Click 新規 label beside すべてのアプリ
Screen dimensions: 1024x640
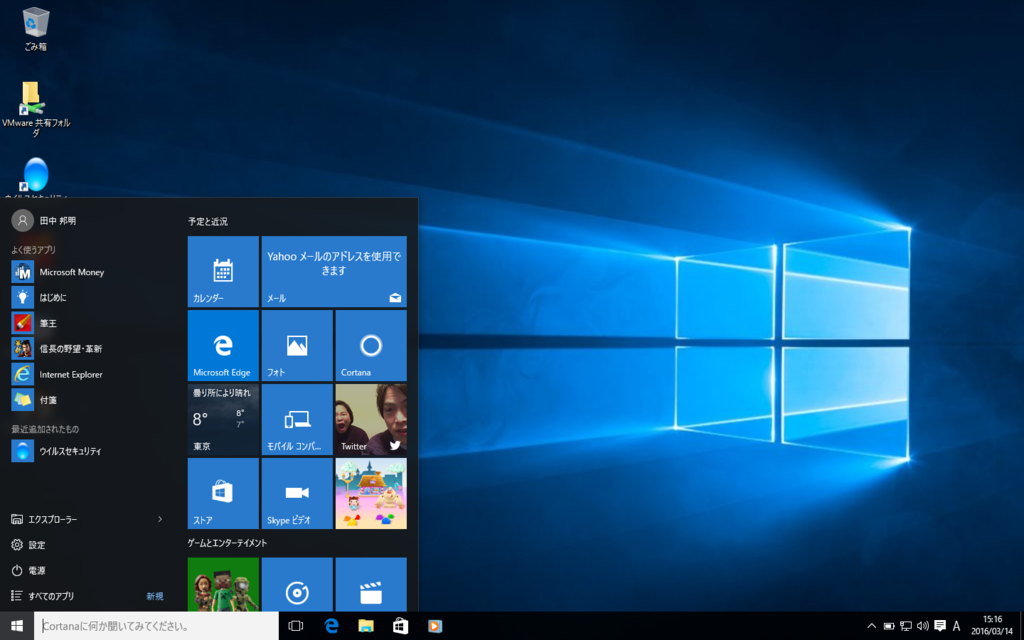155,596
